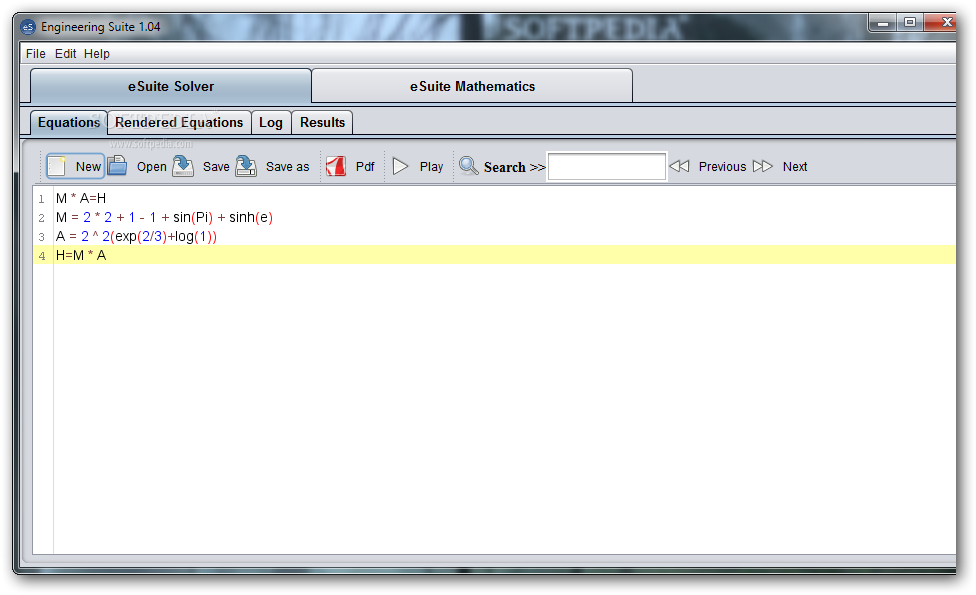Open the Edit menu
The width and height of the screenshot is (976, 595).
[65, 54]
